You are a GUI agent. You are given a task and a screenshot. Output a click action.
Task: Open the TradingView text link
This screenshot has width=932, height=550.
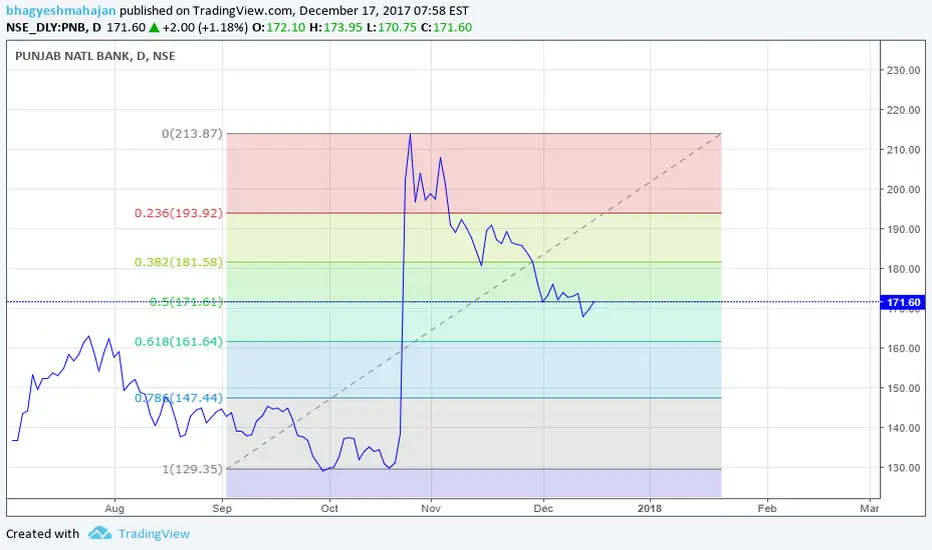(154, 534)
